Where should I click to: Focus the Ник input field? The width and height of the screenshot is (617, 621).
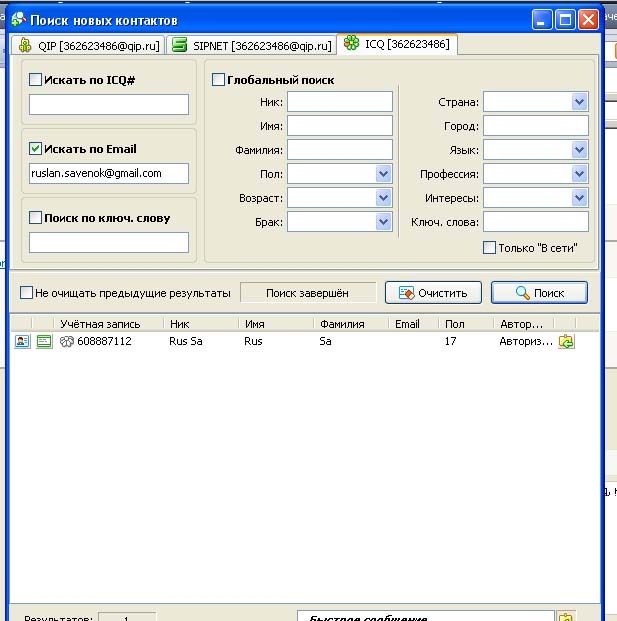coord(340,102)
